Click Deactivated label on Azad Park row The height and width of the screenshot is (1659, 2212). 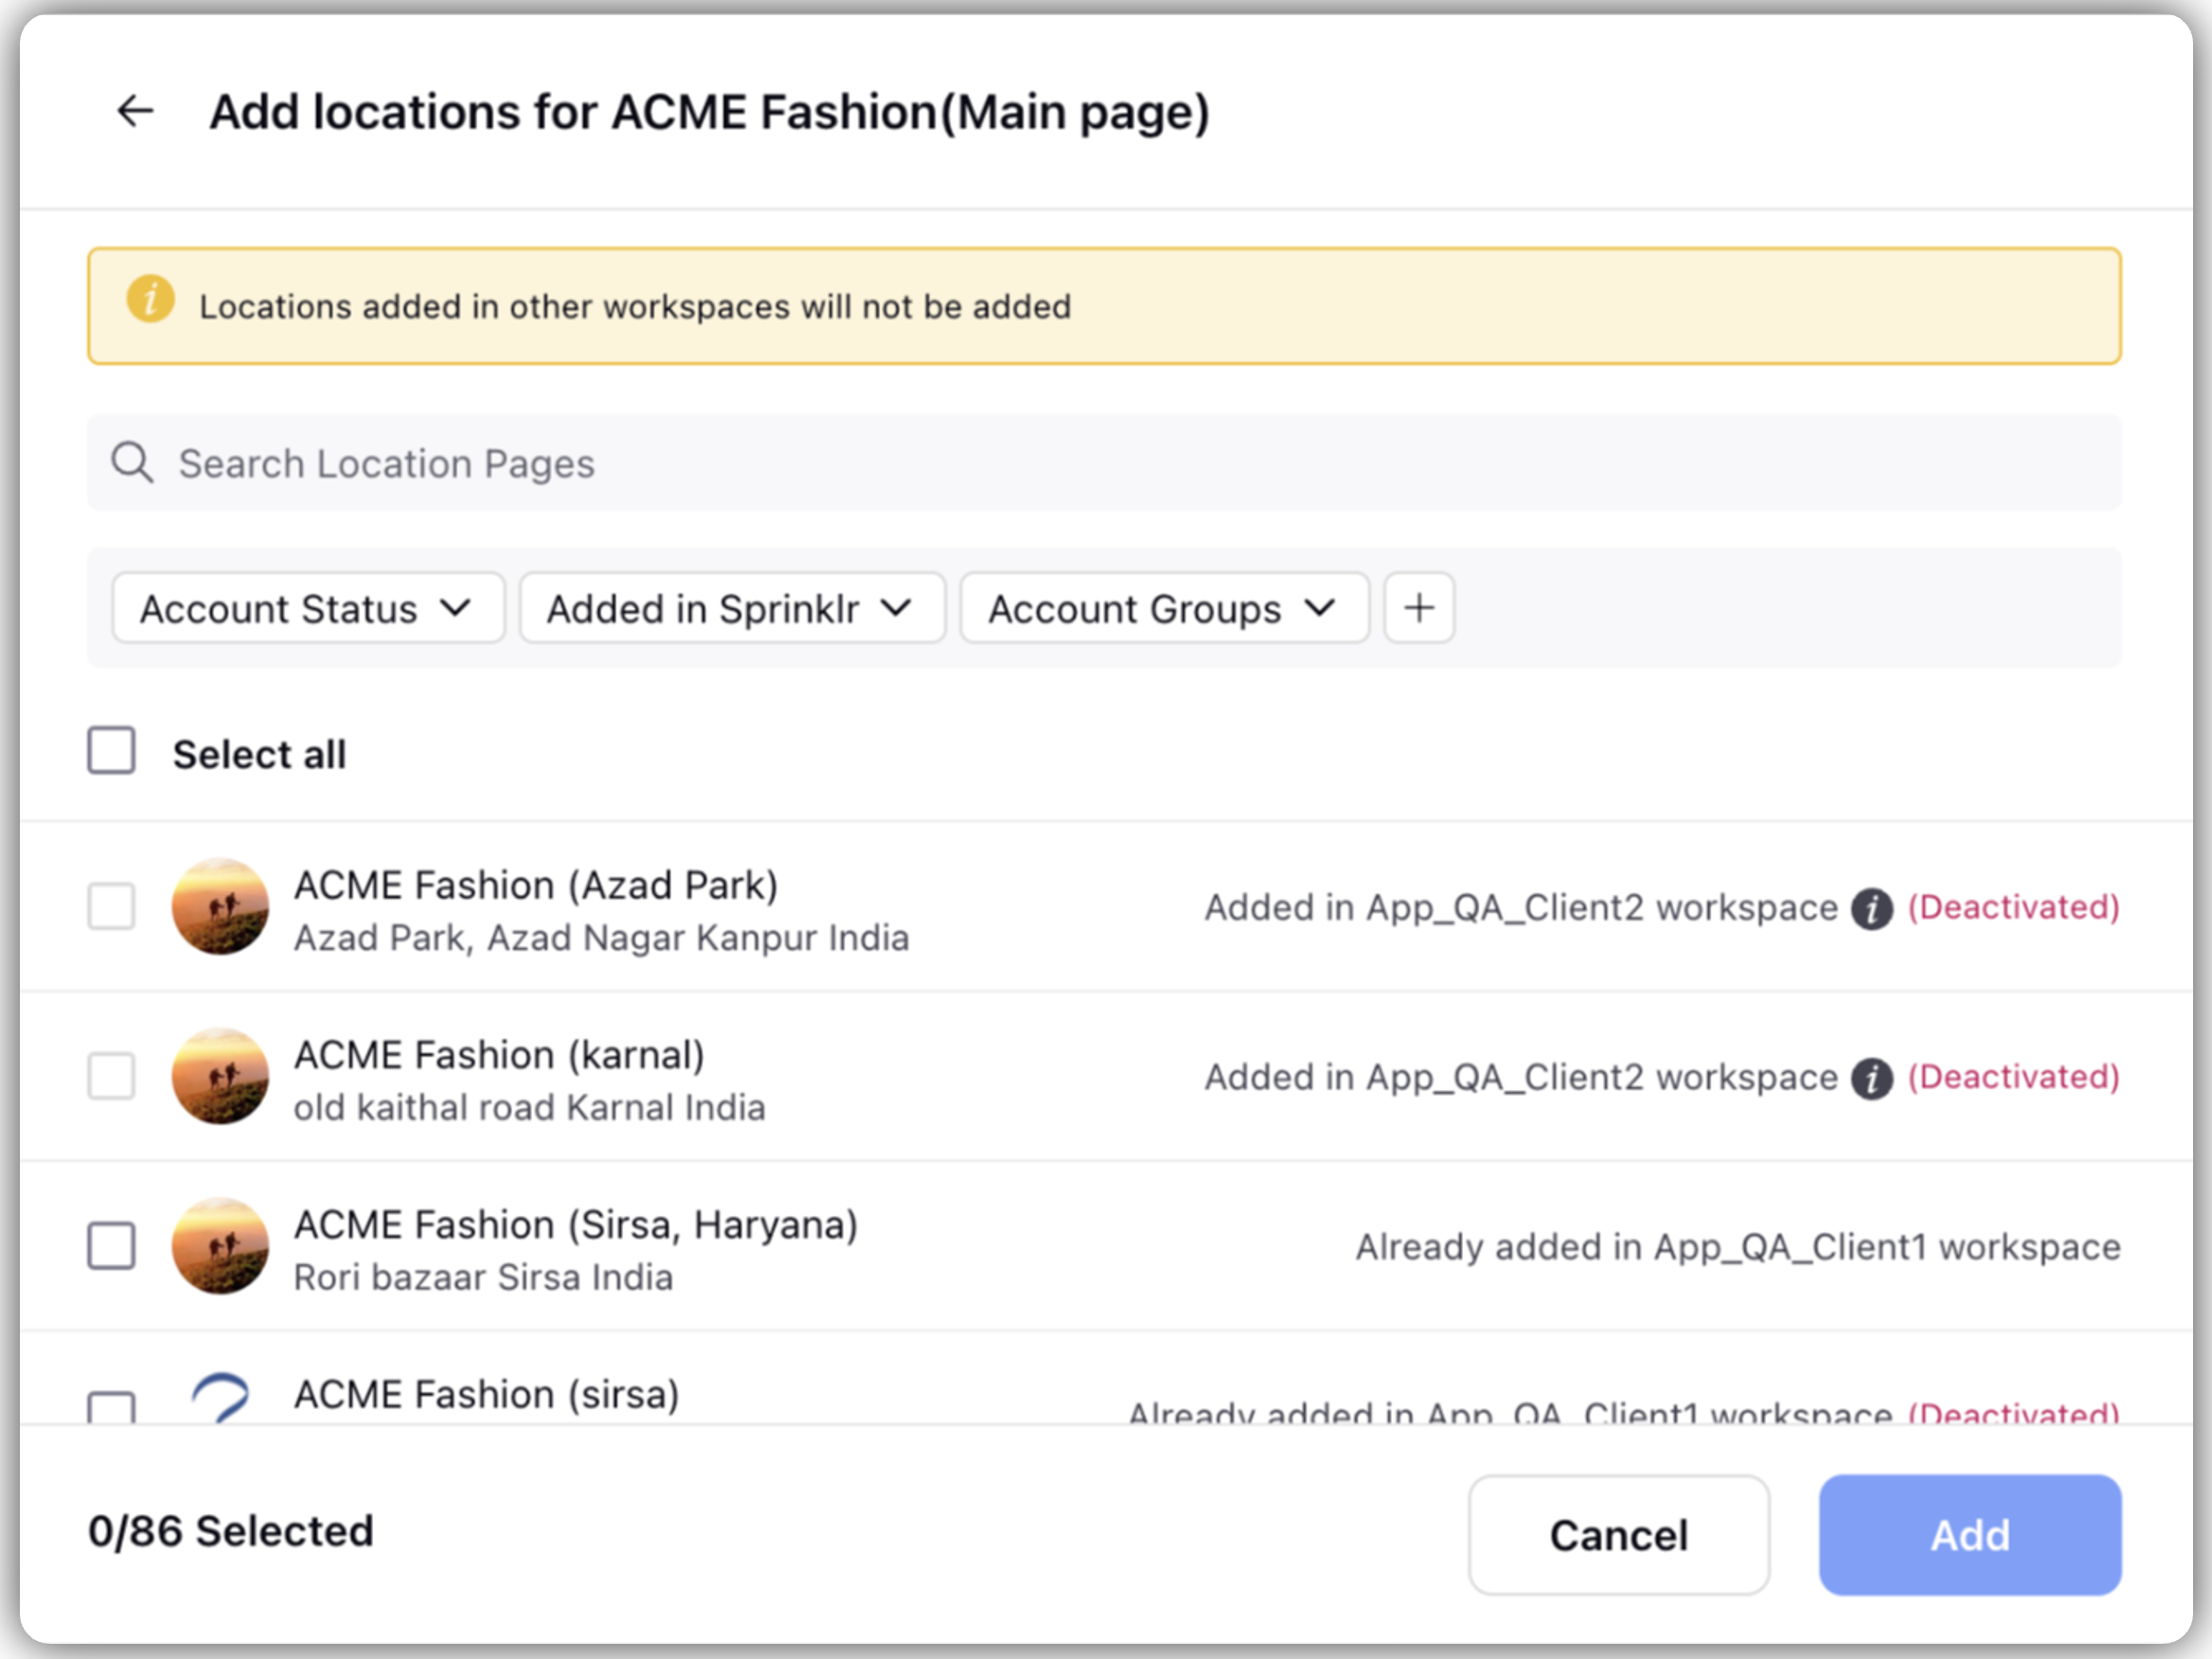coord(2014,907)
